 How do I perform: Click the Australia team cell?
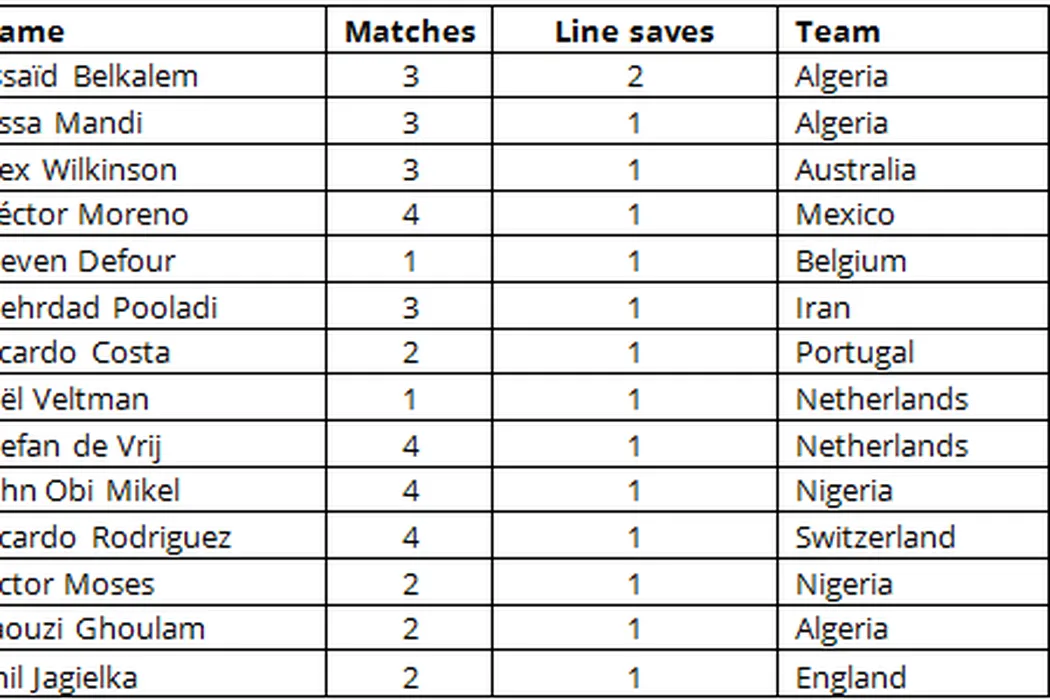[x=855, y=169]
